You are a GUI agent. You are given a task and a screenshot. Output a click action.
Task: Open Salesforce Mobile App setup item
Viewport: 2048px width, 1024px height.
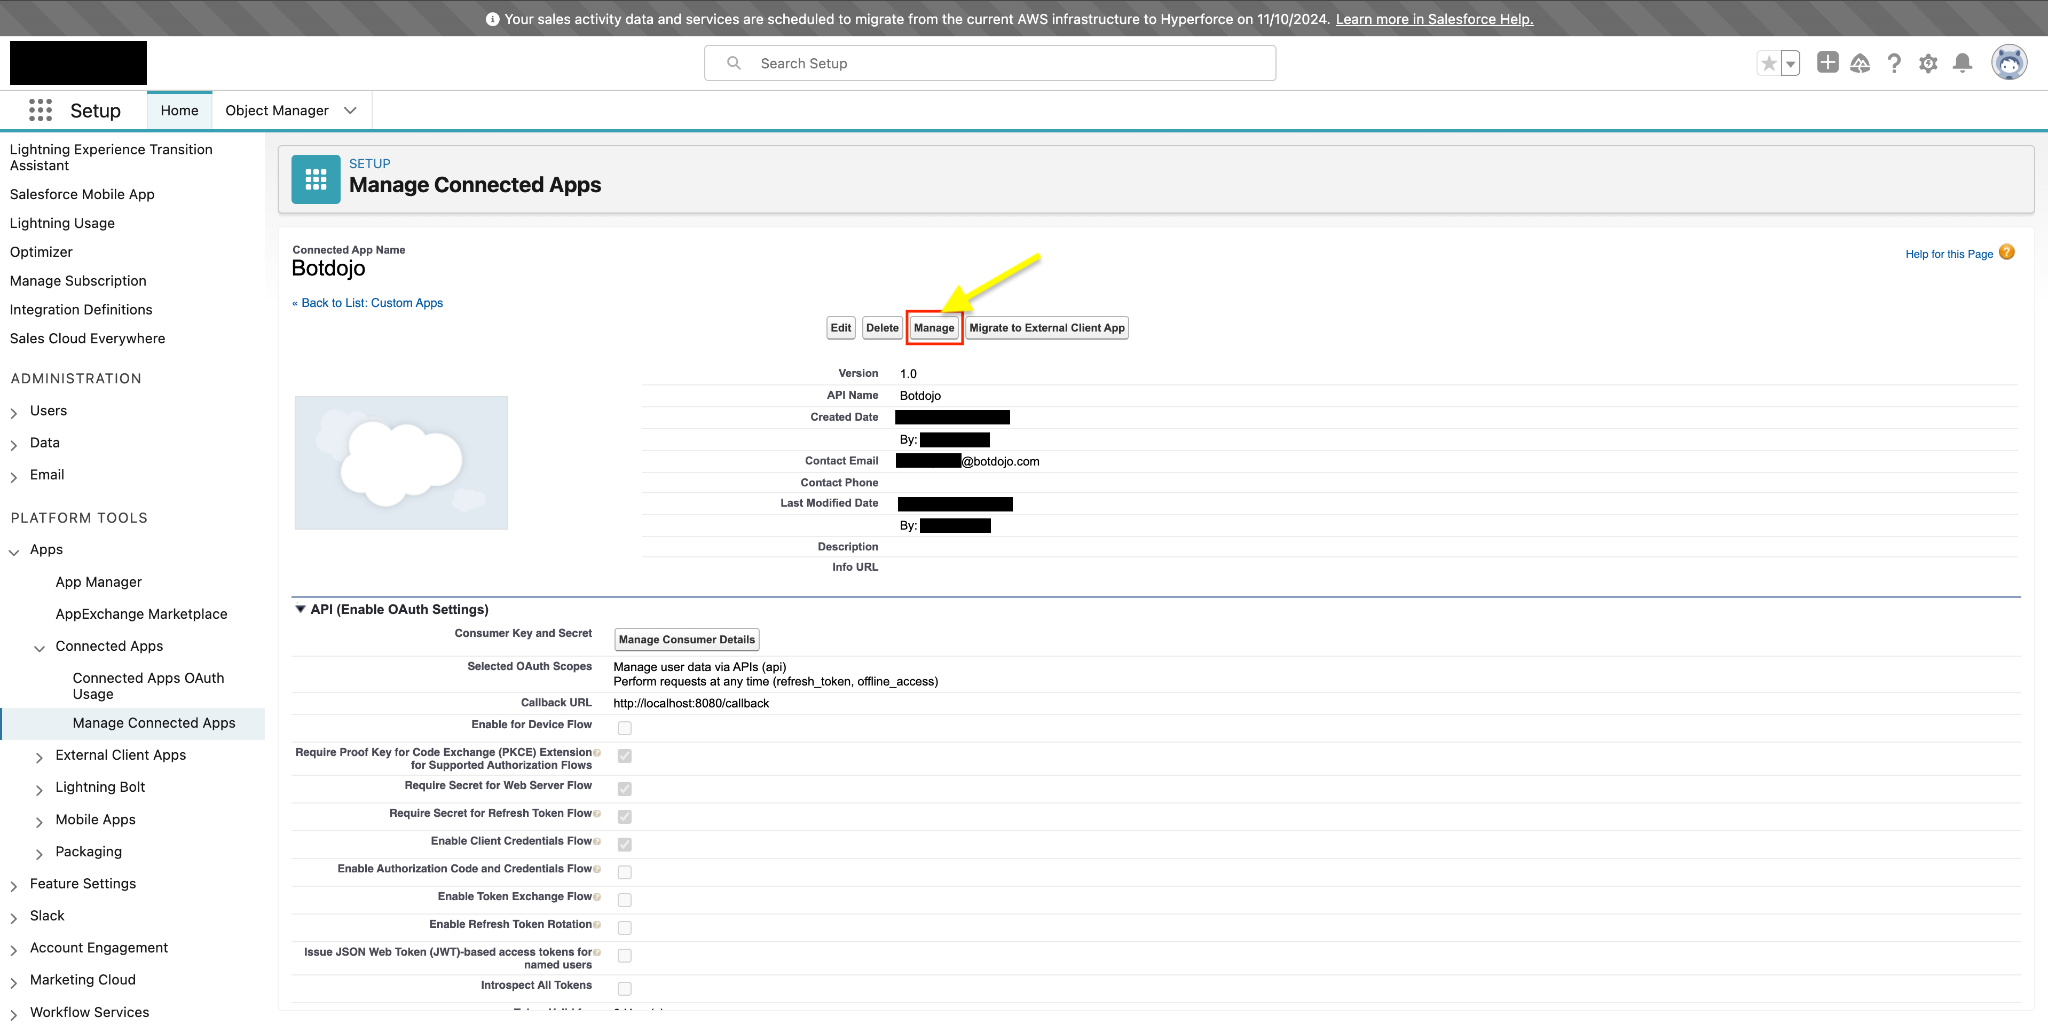tap(82, 194)
